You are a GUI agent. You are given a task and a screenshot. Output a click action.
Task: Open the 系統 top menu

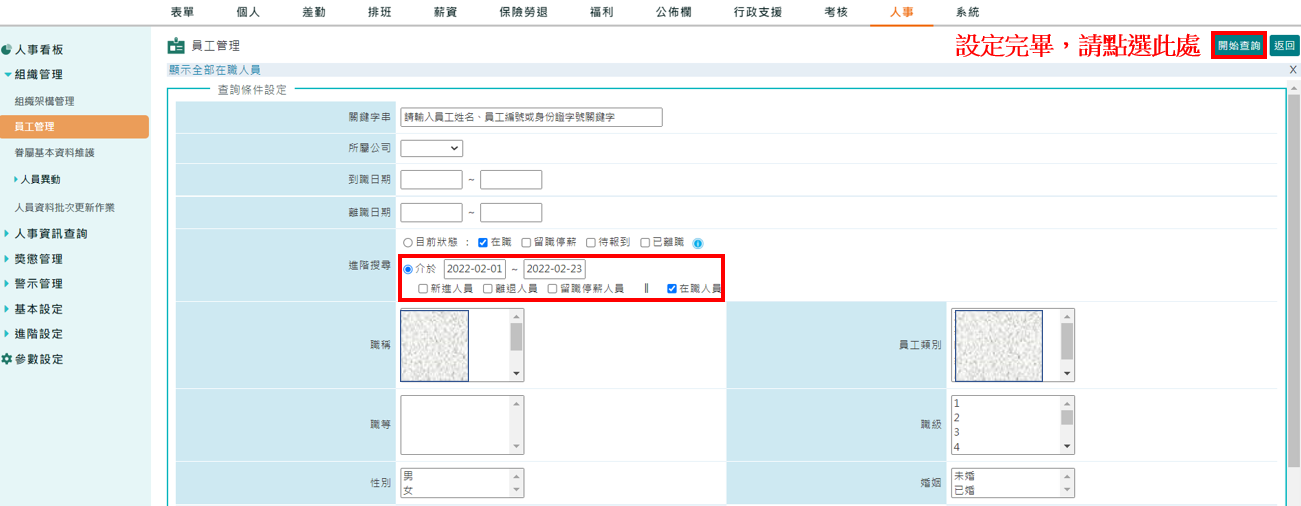pos(967,12)
